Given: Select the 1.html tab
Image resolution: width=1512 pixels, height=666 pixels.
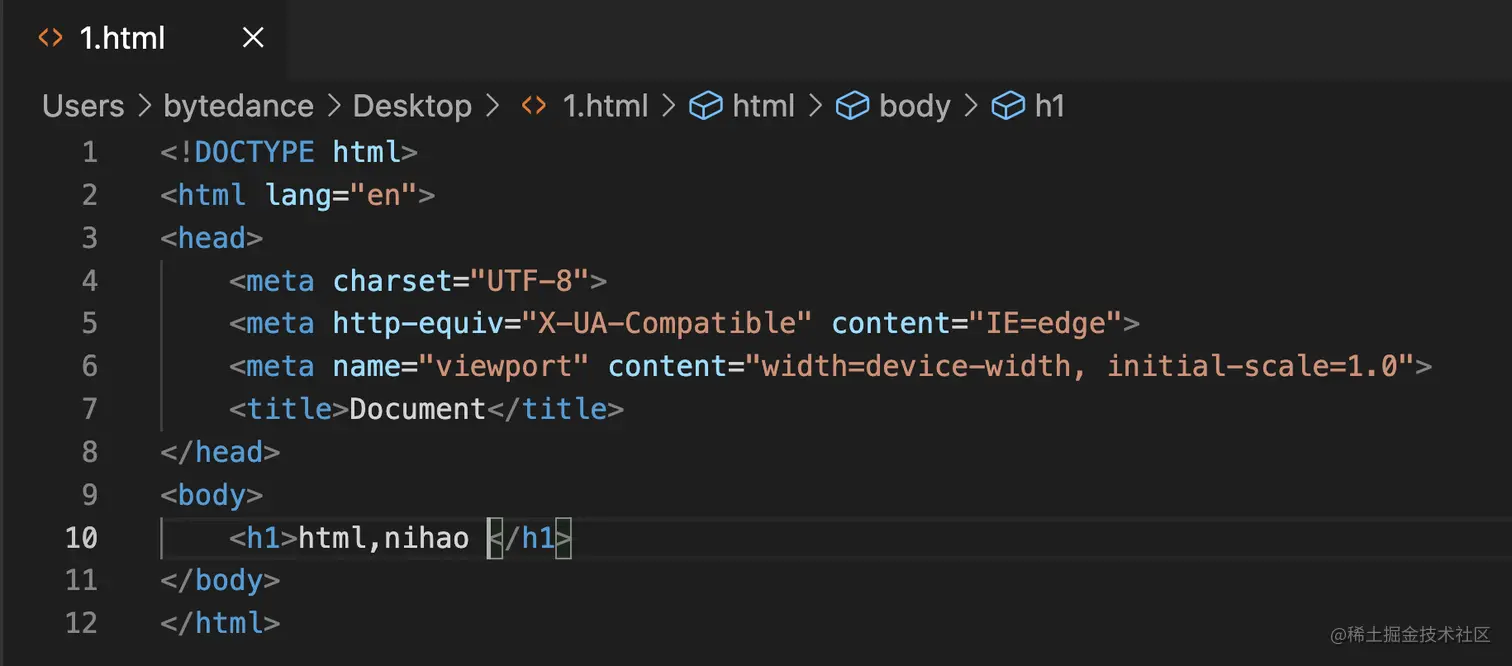Looking at the screenshot, I should 122,38.
